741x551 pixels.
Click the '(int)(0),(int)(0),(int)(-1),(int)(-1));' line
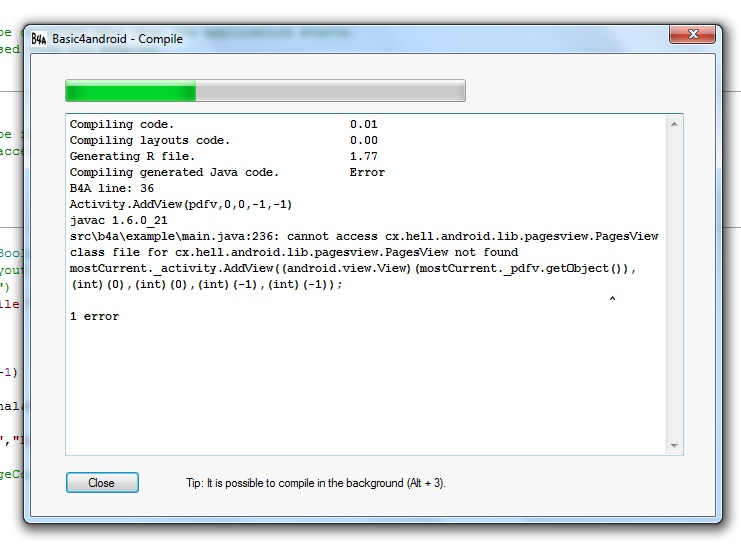[x=207, y=284]
